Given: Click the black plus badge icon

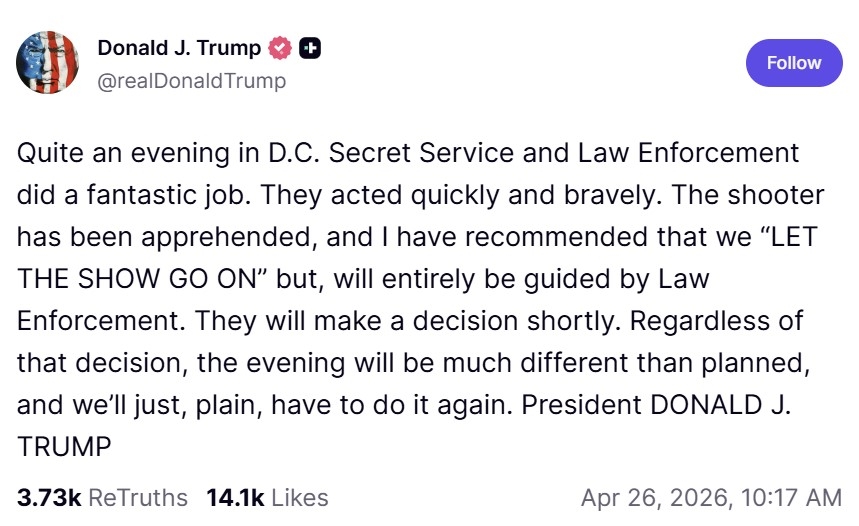Looking at the screenshot, I should (310, 48).
